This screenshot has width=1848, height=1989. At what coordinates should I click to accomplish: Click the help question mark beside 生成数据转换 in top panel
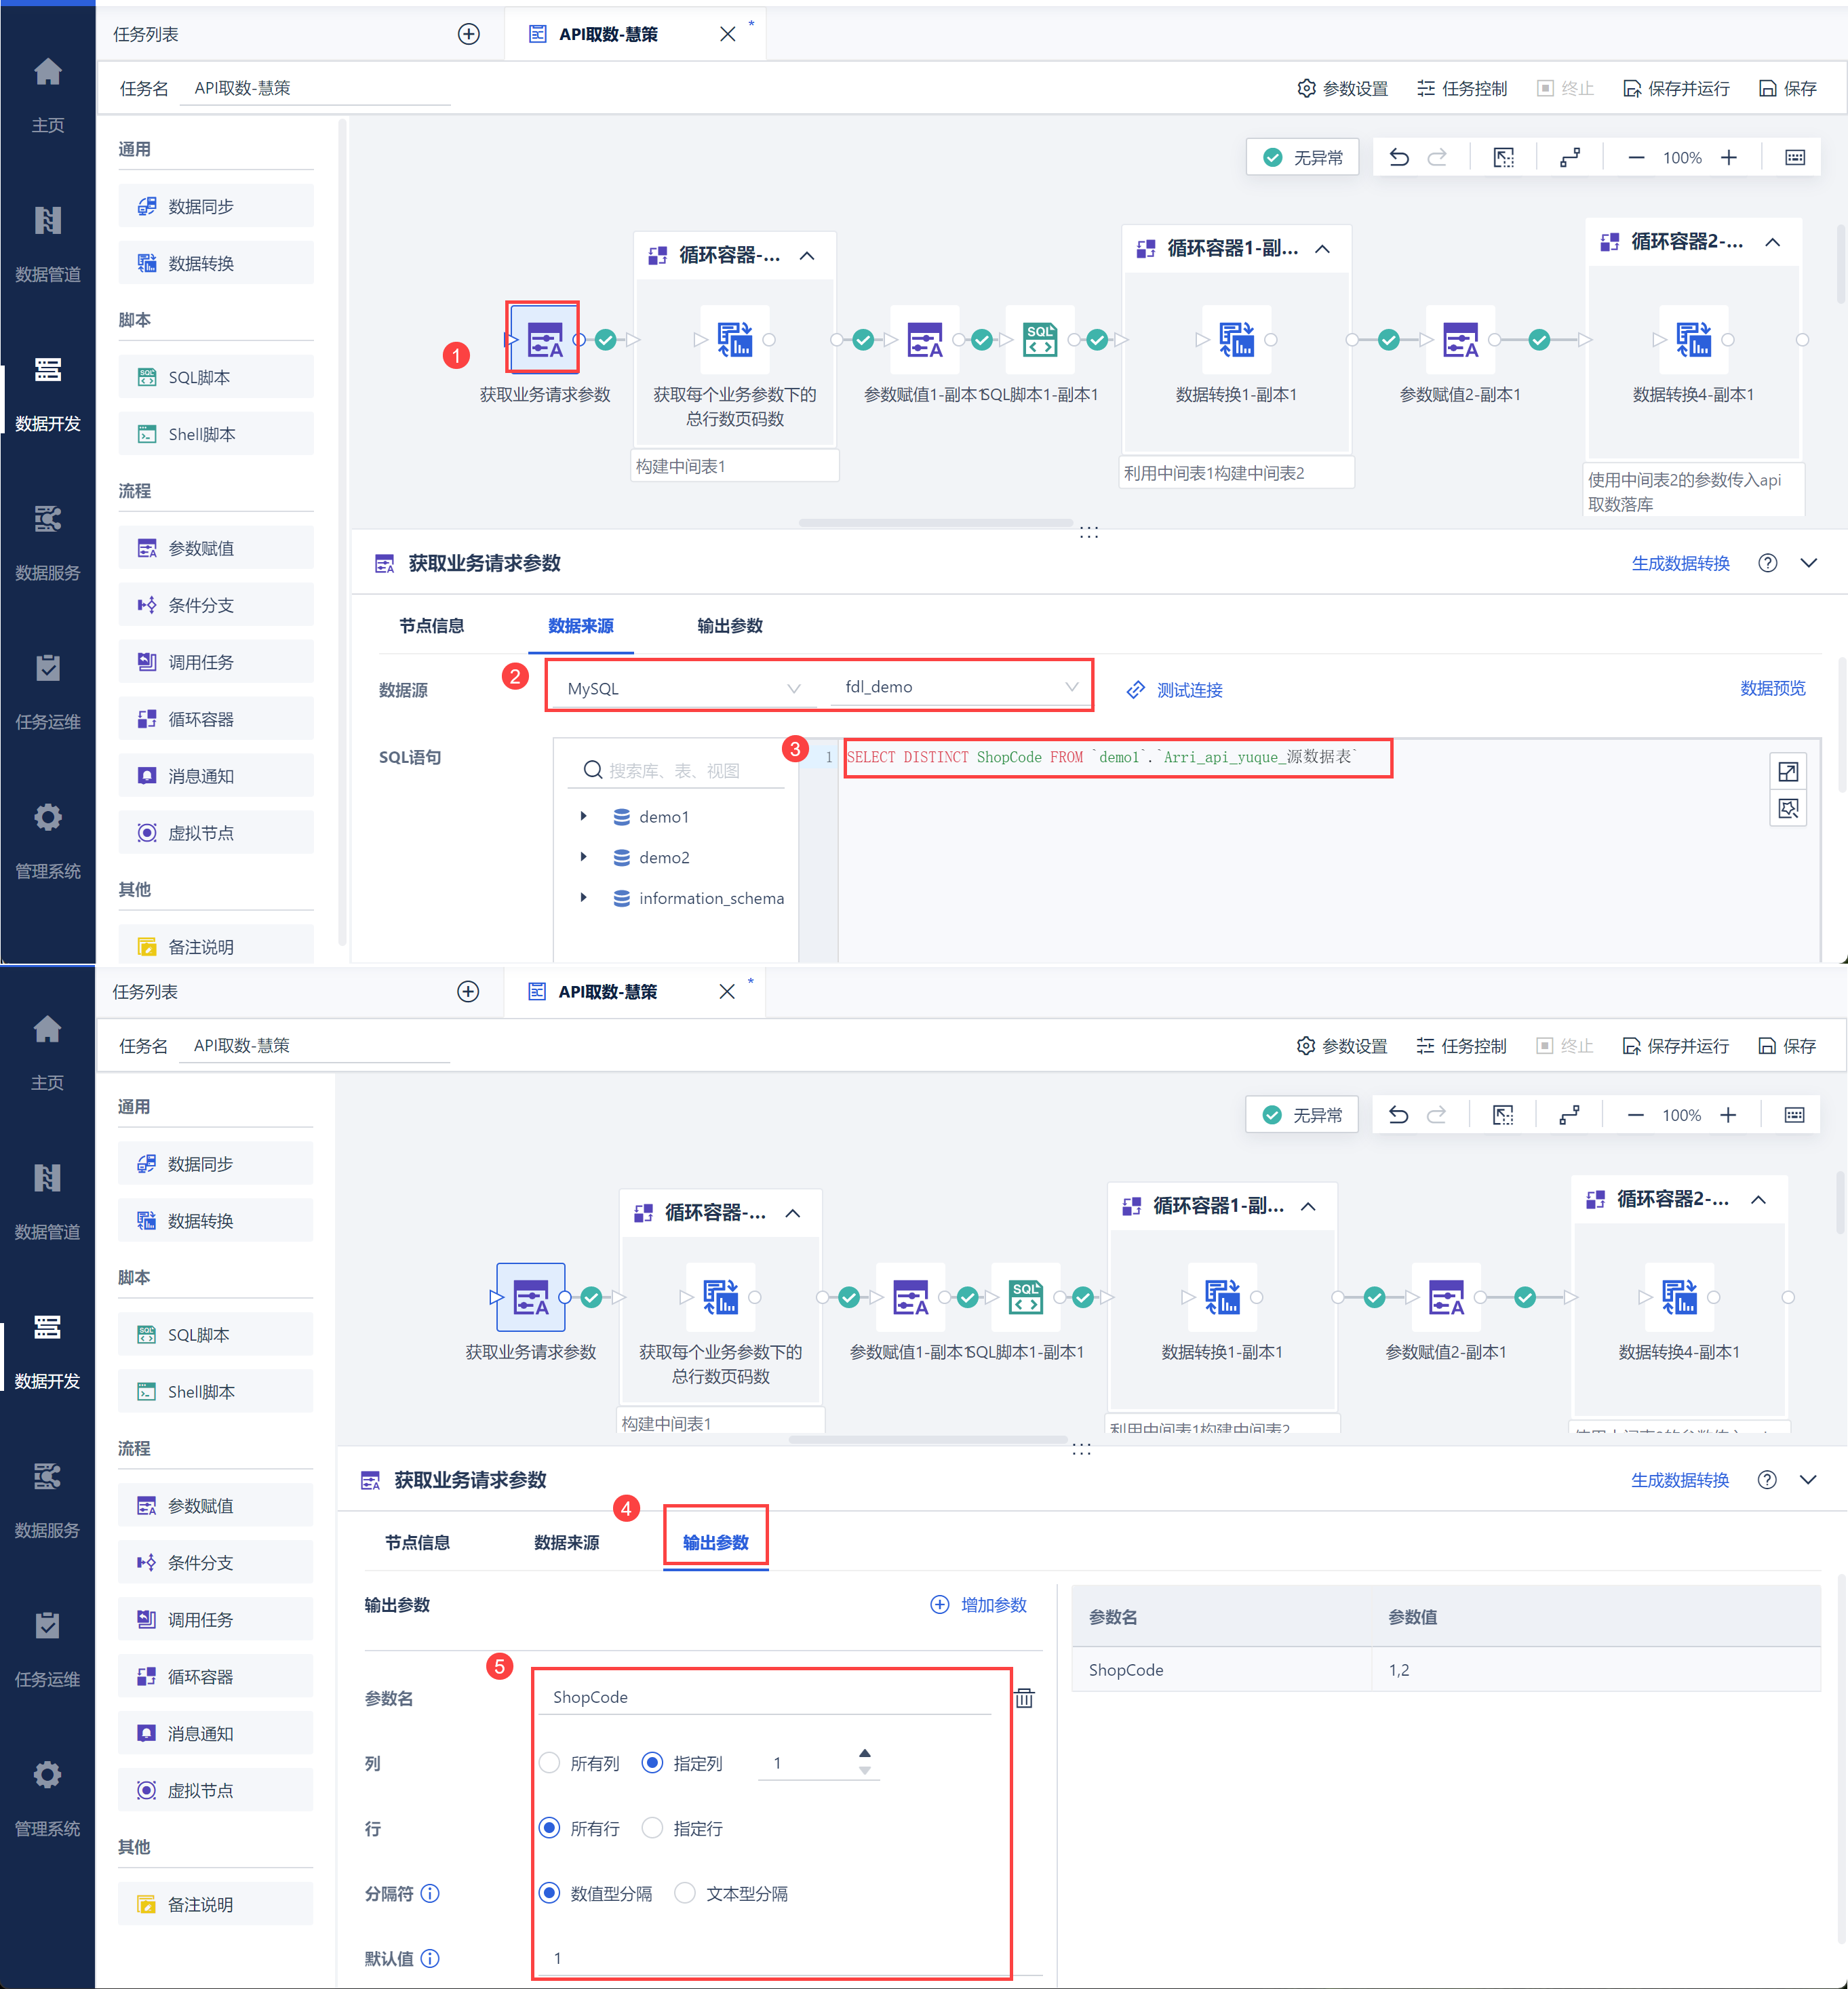pyautogui.click(x=1768, y=563)
